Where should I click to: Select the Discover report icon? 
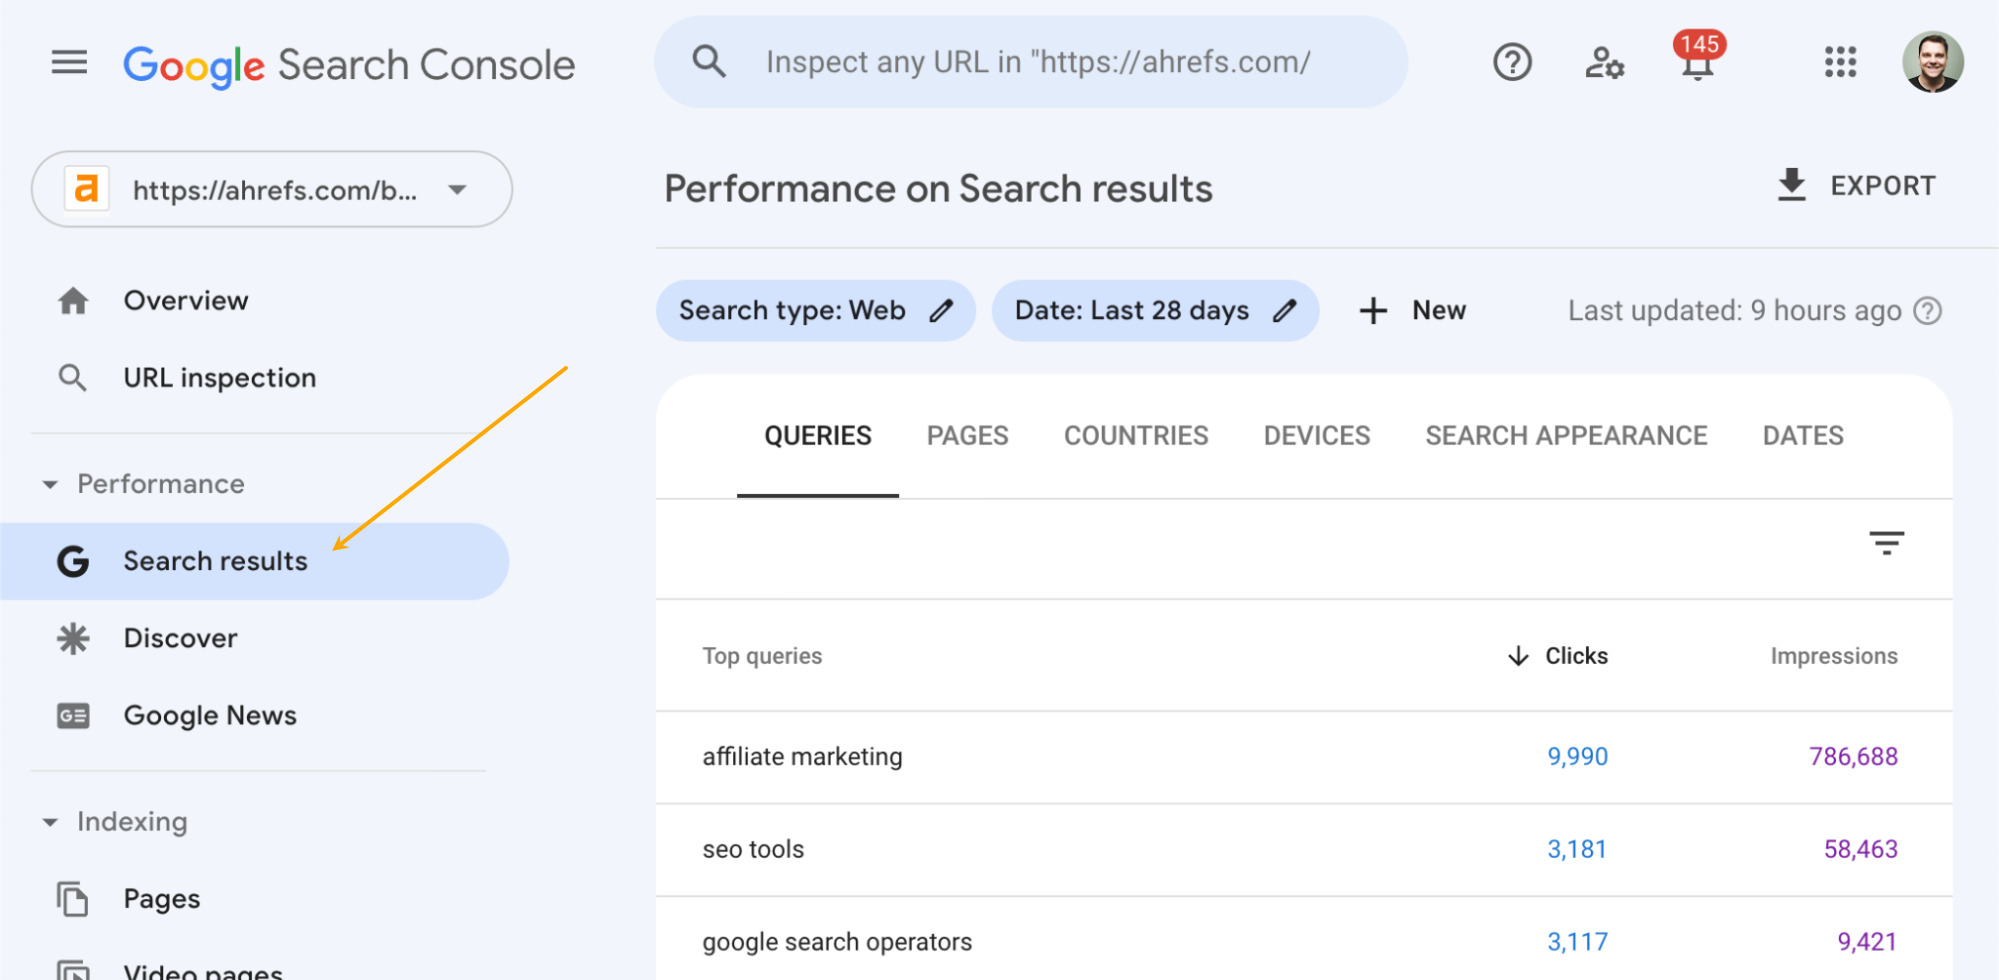pyautogui.click(x=72, y=638)
